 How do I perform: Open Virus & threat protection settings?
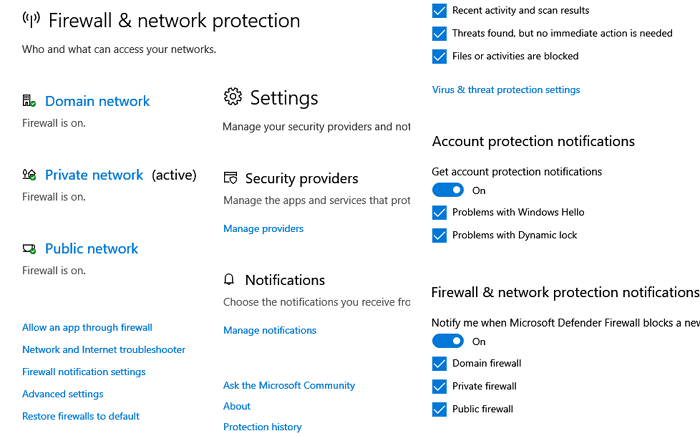pyautogui.click(x=506, y=90)
